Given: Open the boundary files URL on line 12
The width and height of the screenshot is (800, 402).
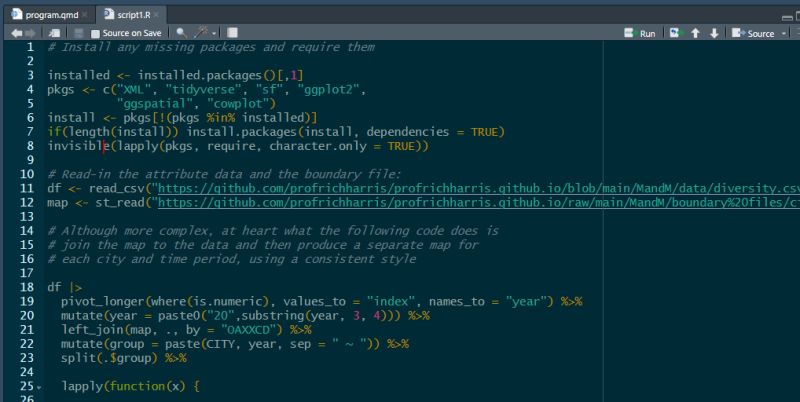Looking at the screenshot, I should click(x=479, y=203).
